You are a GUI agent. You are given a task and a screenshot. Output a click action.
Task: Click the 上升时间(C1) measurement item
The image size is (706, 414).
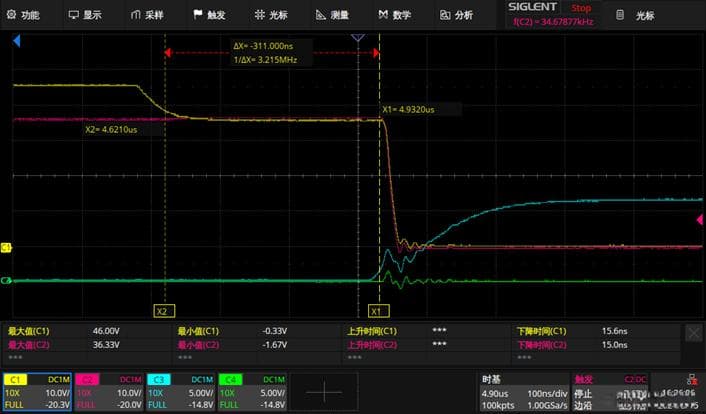click(x=372, y=331)
